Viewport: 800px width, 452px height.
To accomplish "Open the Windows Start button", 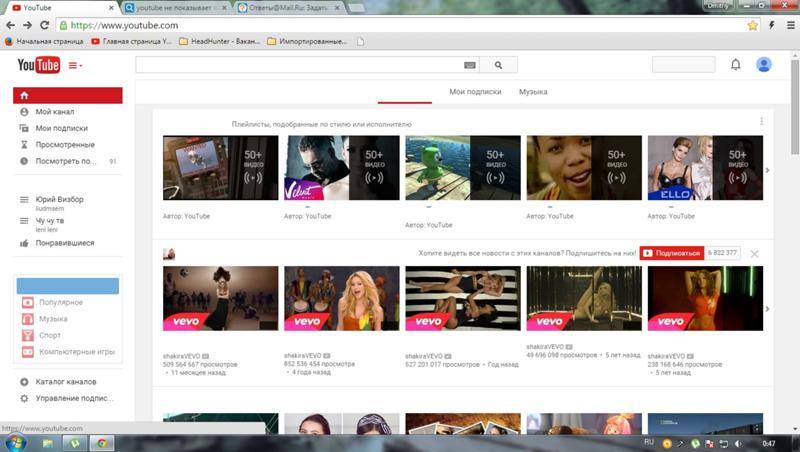I will pos(15,443).
